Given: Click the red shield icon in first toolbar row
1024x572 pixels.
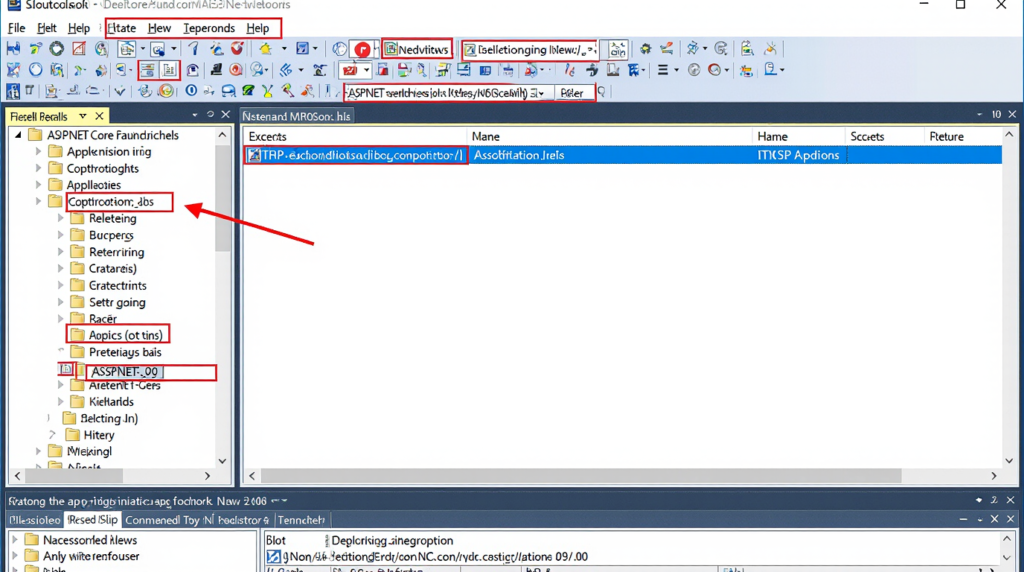Looking at the screenshot, I should (238, 49).
